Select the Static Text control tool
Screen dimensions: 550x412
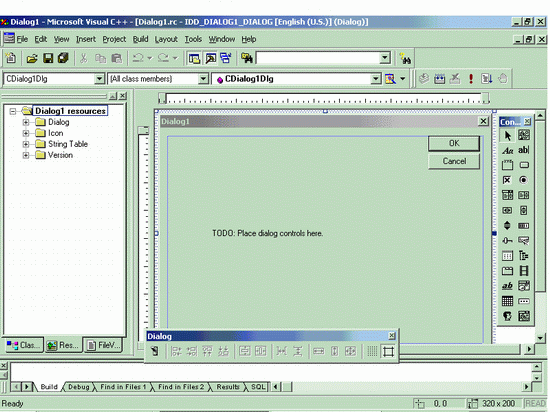click(x=507, y=150)
